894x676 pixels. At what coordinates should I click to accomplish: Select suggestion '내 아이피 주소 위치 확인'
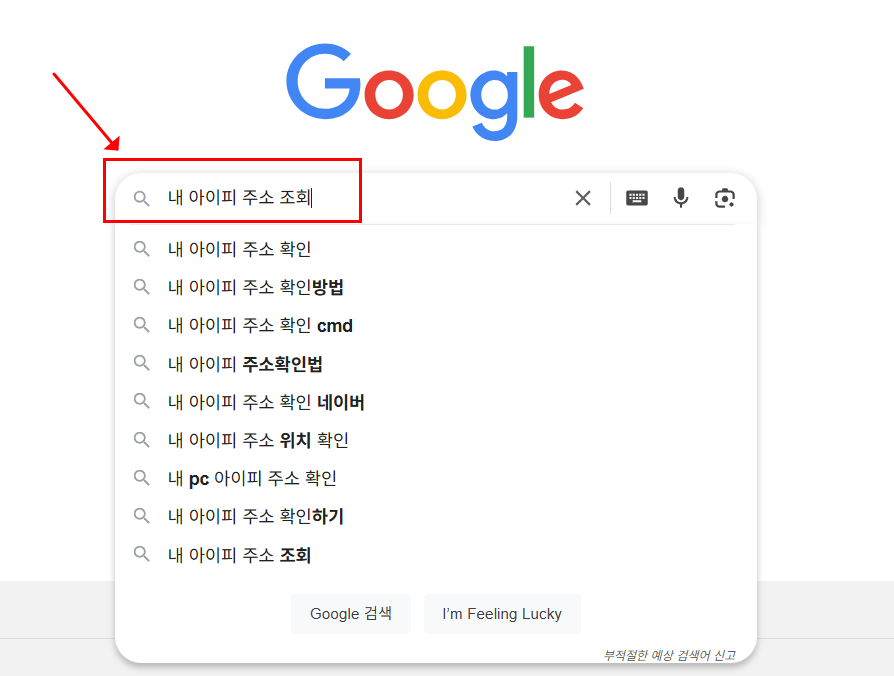[x=255, y=439]
